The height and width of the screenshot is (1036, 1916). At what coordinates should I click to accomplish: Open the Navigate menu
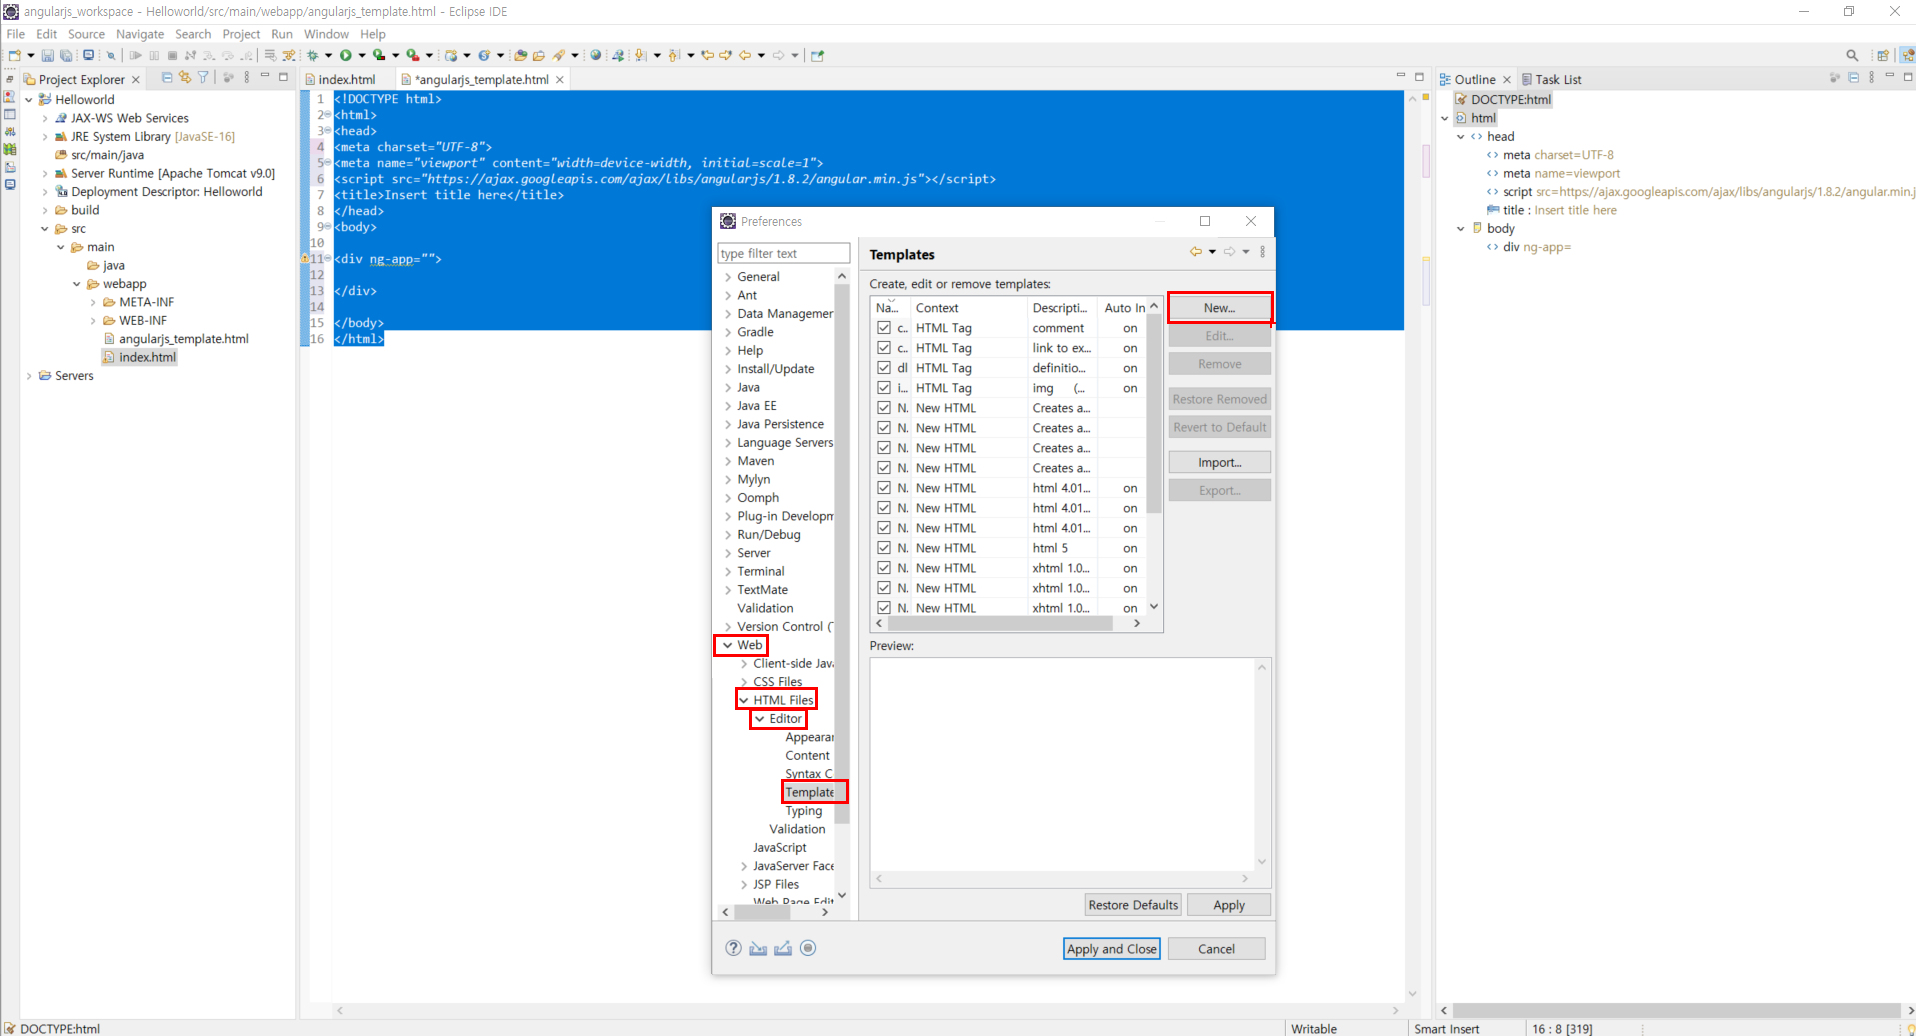[140, 34]
